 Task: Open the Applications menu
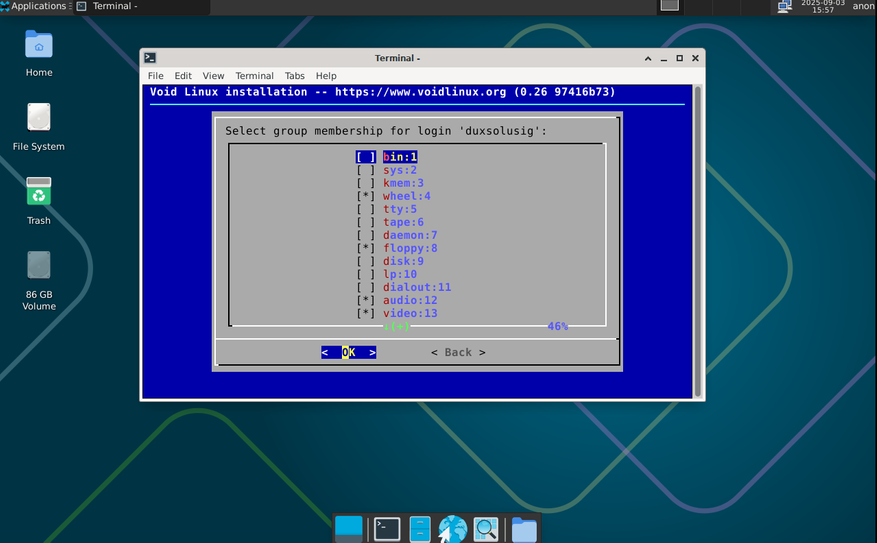[x=34, y=6]
